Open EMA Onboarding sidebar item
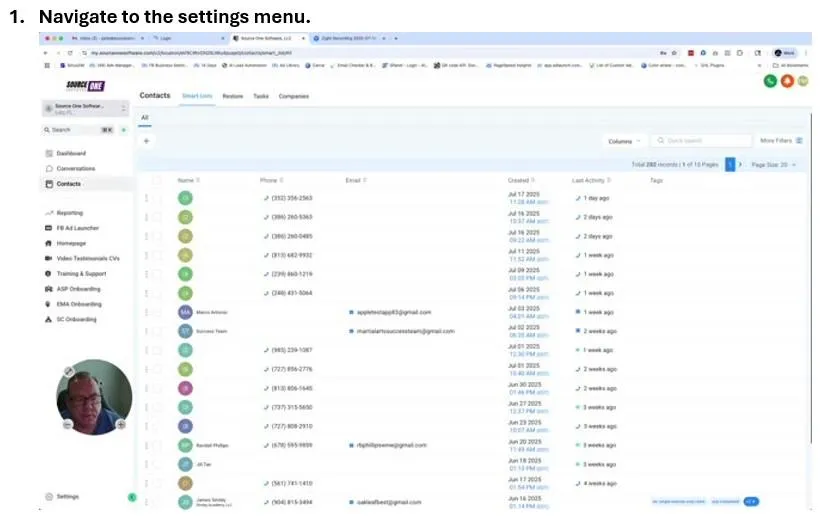 pos(73,304)
